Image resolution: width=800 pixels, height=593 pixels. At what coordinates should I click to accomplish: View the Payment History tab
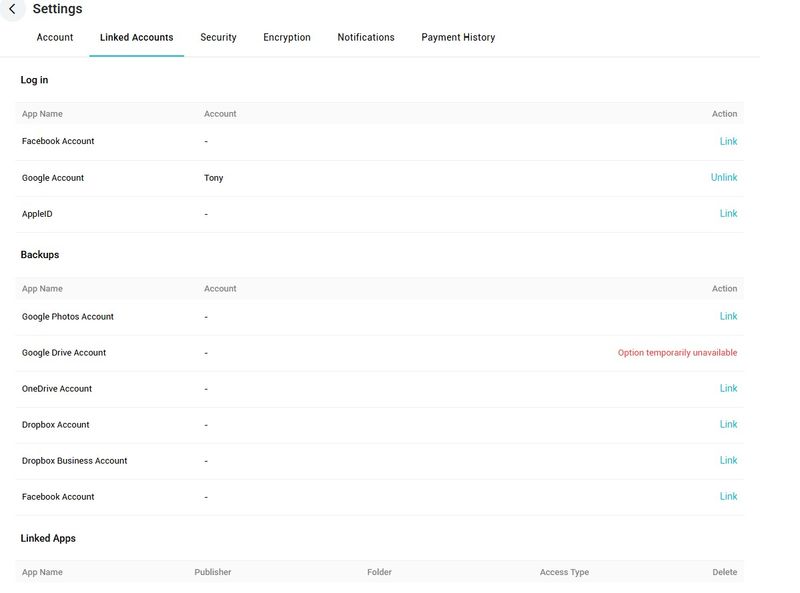coord(458,38)
